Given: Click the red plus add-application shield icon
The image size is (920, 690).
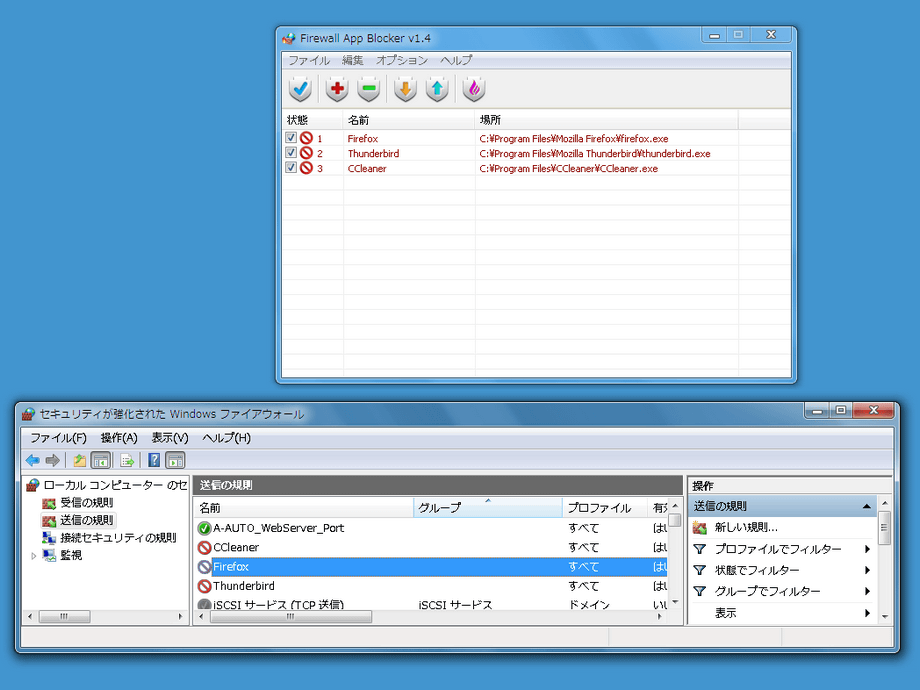Looking at the screenshot, I should 337,89.
